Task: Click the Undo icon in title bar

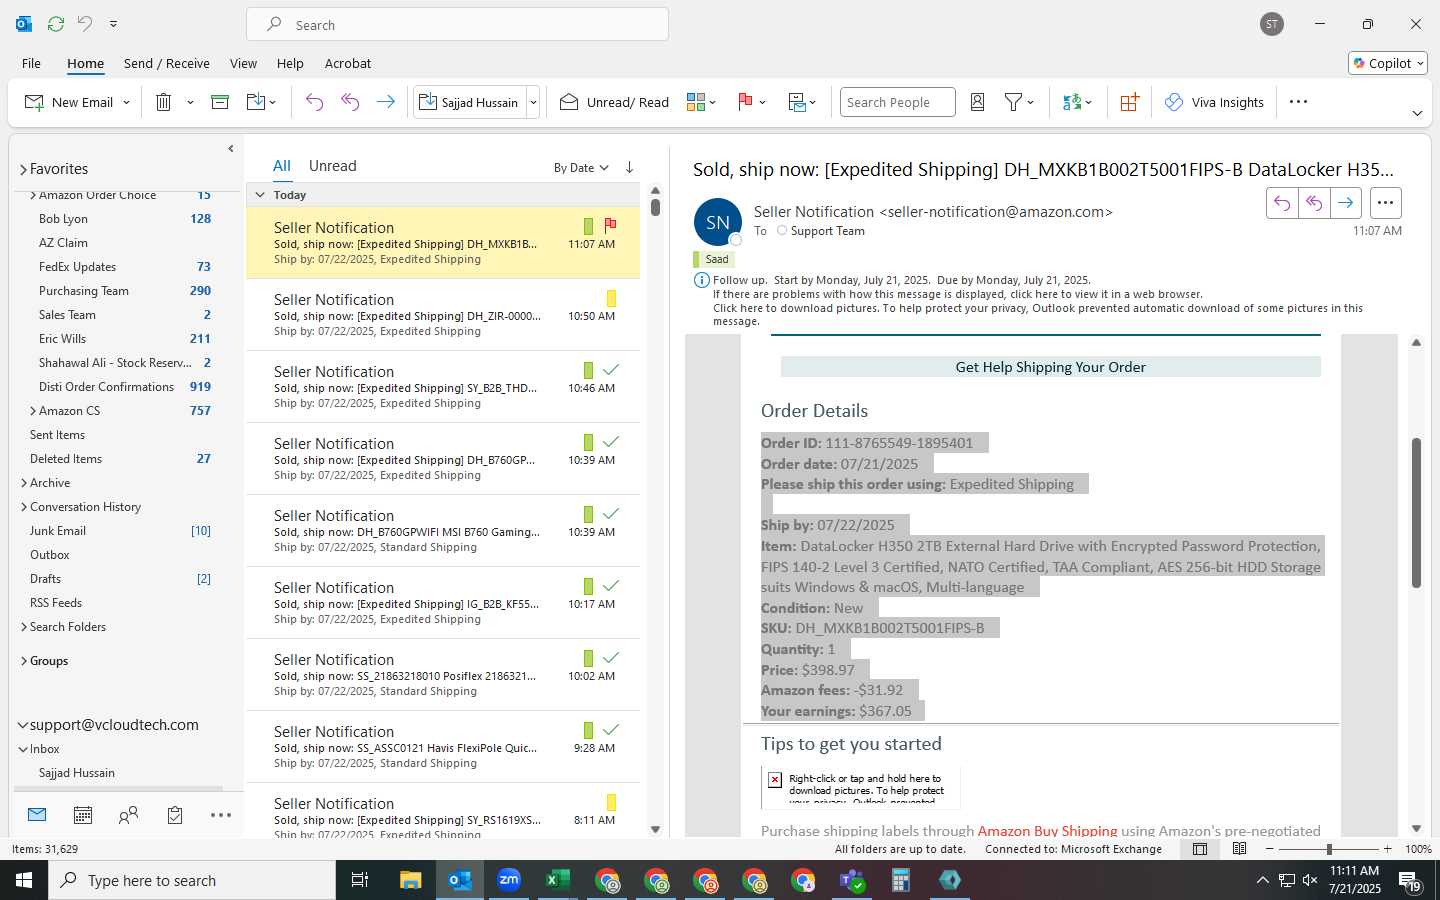Action: [85, 23]
